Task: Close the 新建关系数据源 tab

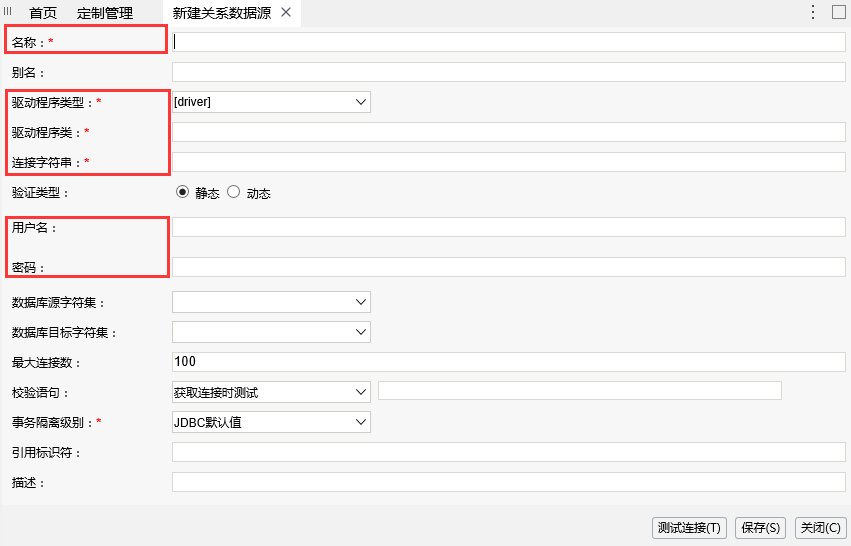Action: pyautogui.click(x=286, y=12)
